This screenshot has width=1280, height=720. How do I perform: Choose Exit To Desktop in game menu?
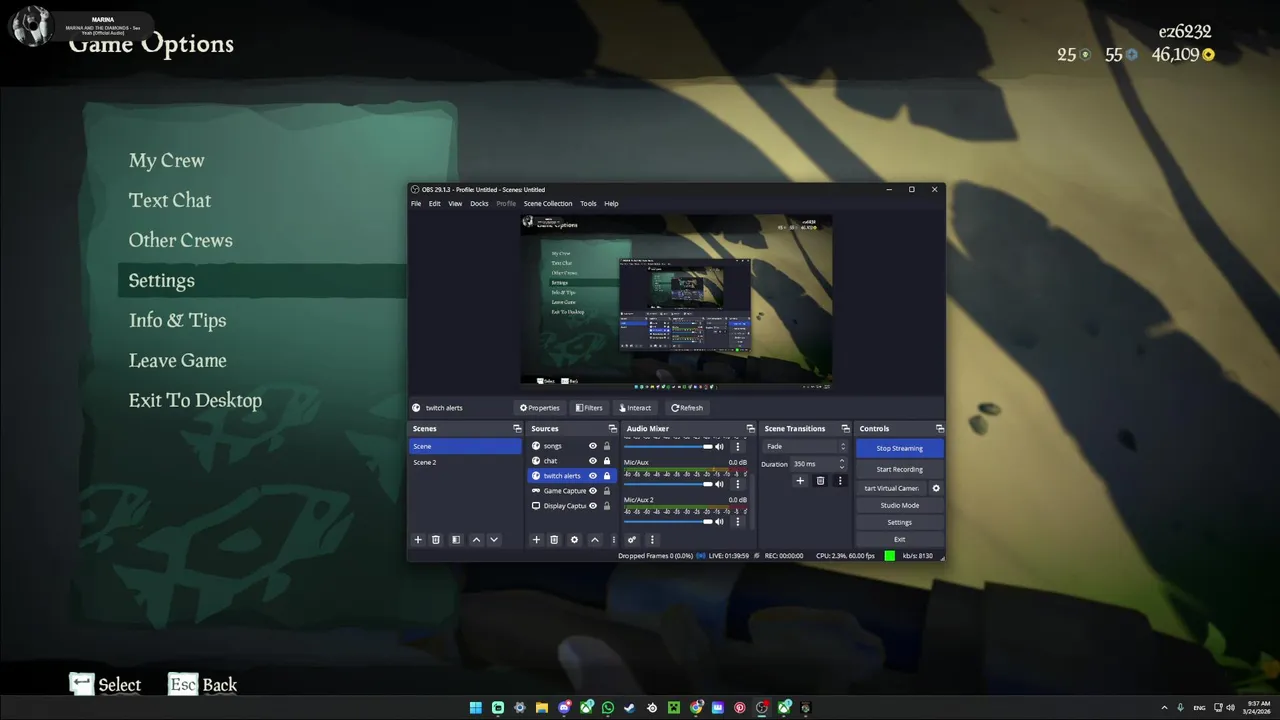tap(195, 400)
